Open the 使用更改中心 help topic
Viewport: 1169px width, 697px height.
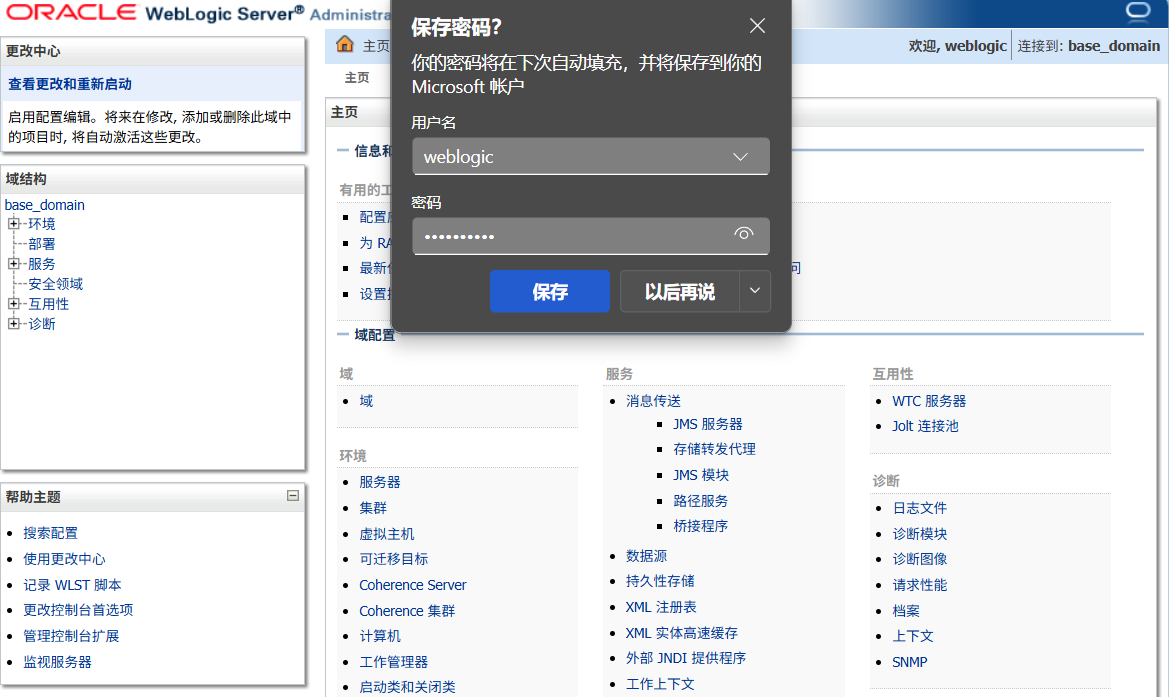click(x=64, y=559)
